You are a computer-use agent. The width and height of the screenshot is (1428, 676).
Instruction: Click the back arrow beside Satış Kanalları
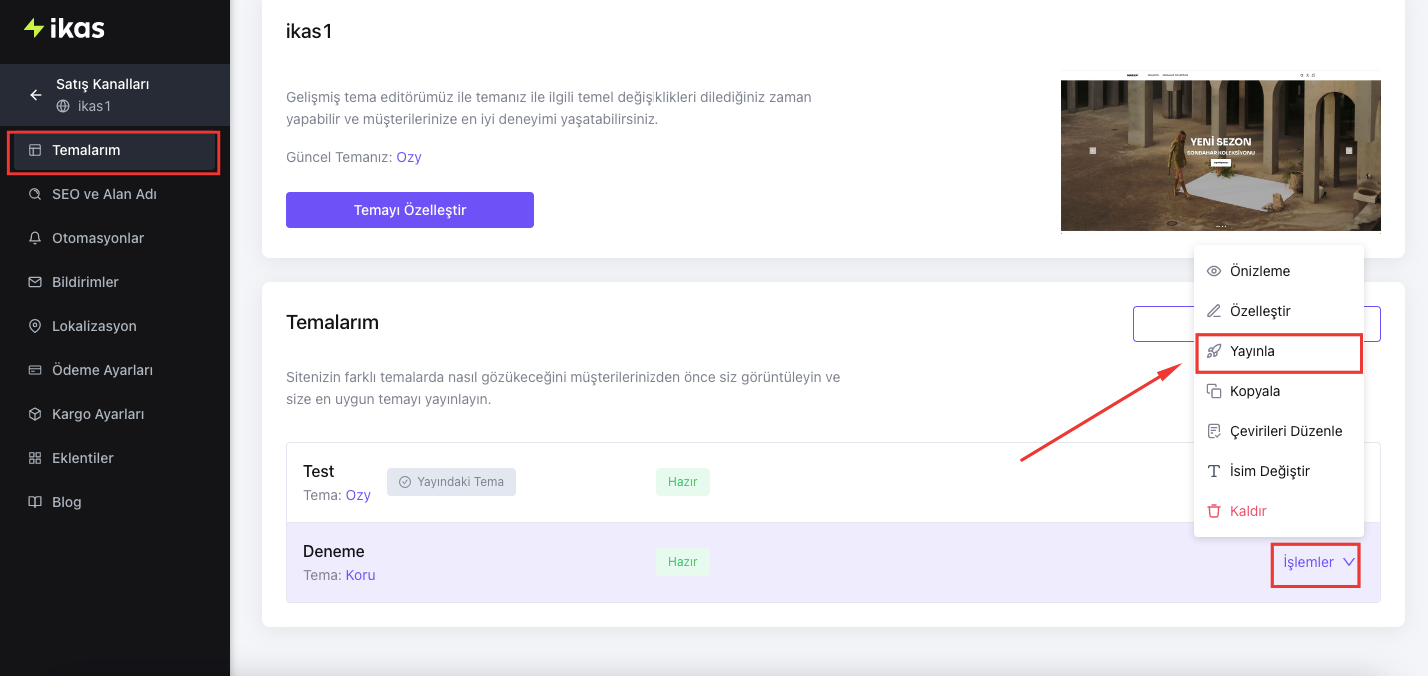pyautogui.click(x=36, y=95)
